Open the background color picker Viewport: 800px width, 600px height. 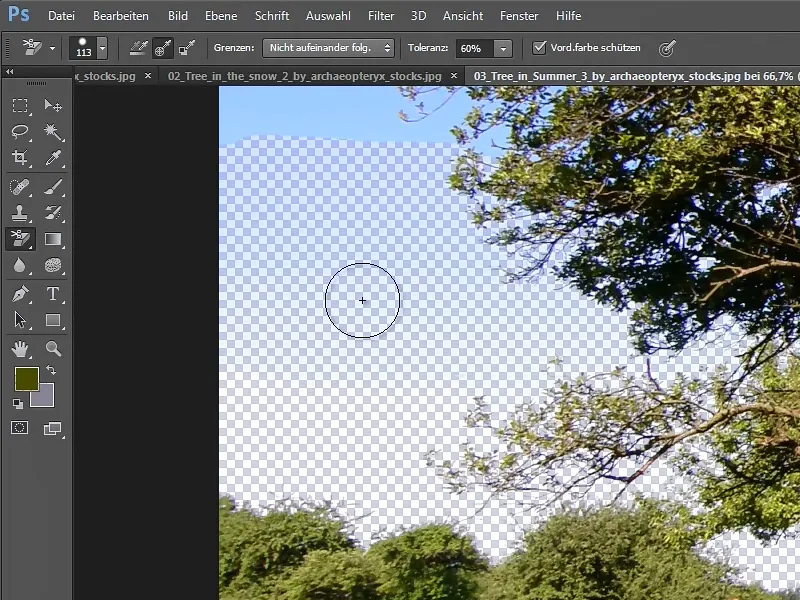coord(45,399)
